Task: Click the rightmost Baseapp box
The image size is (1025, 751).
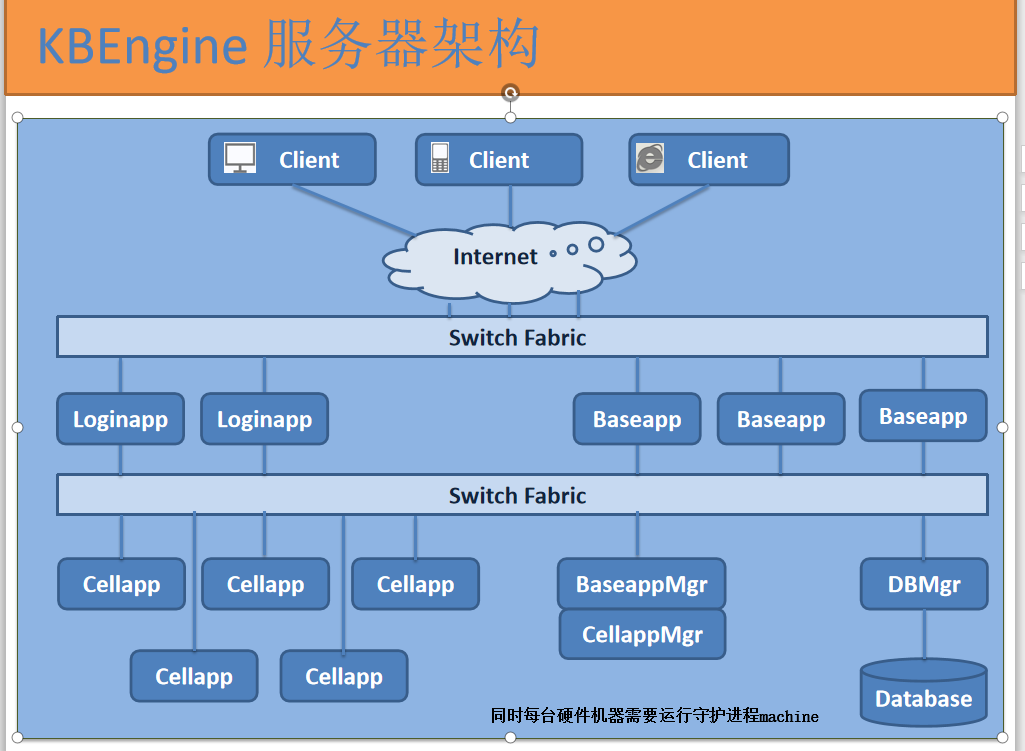Action: point(922,416)
